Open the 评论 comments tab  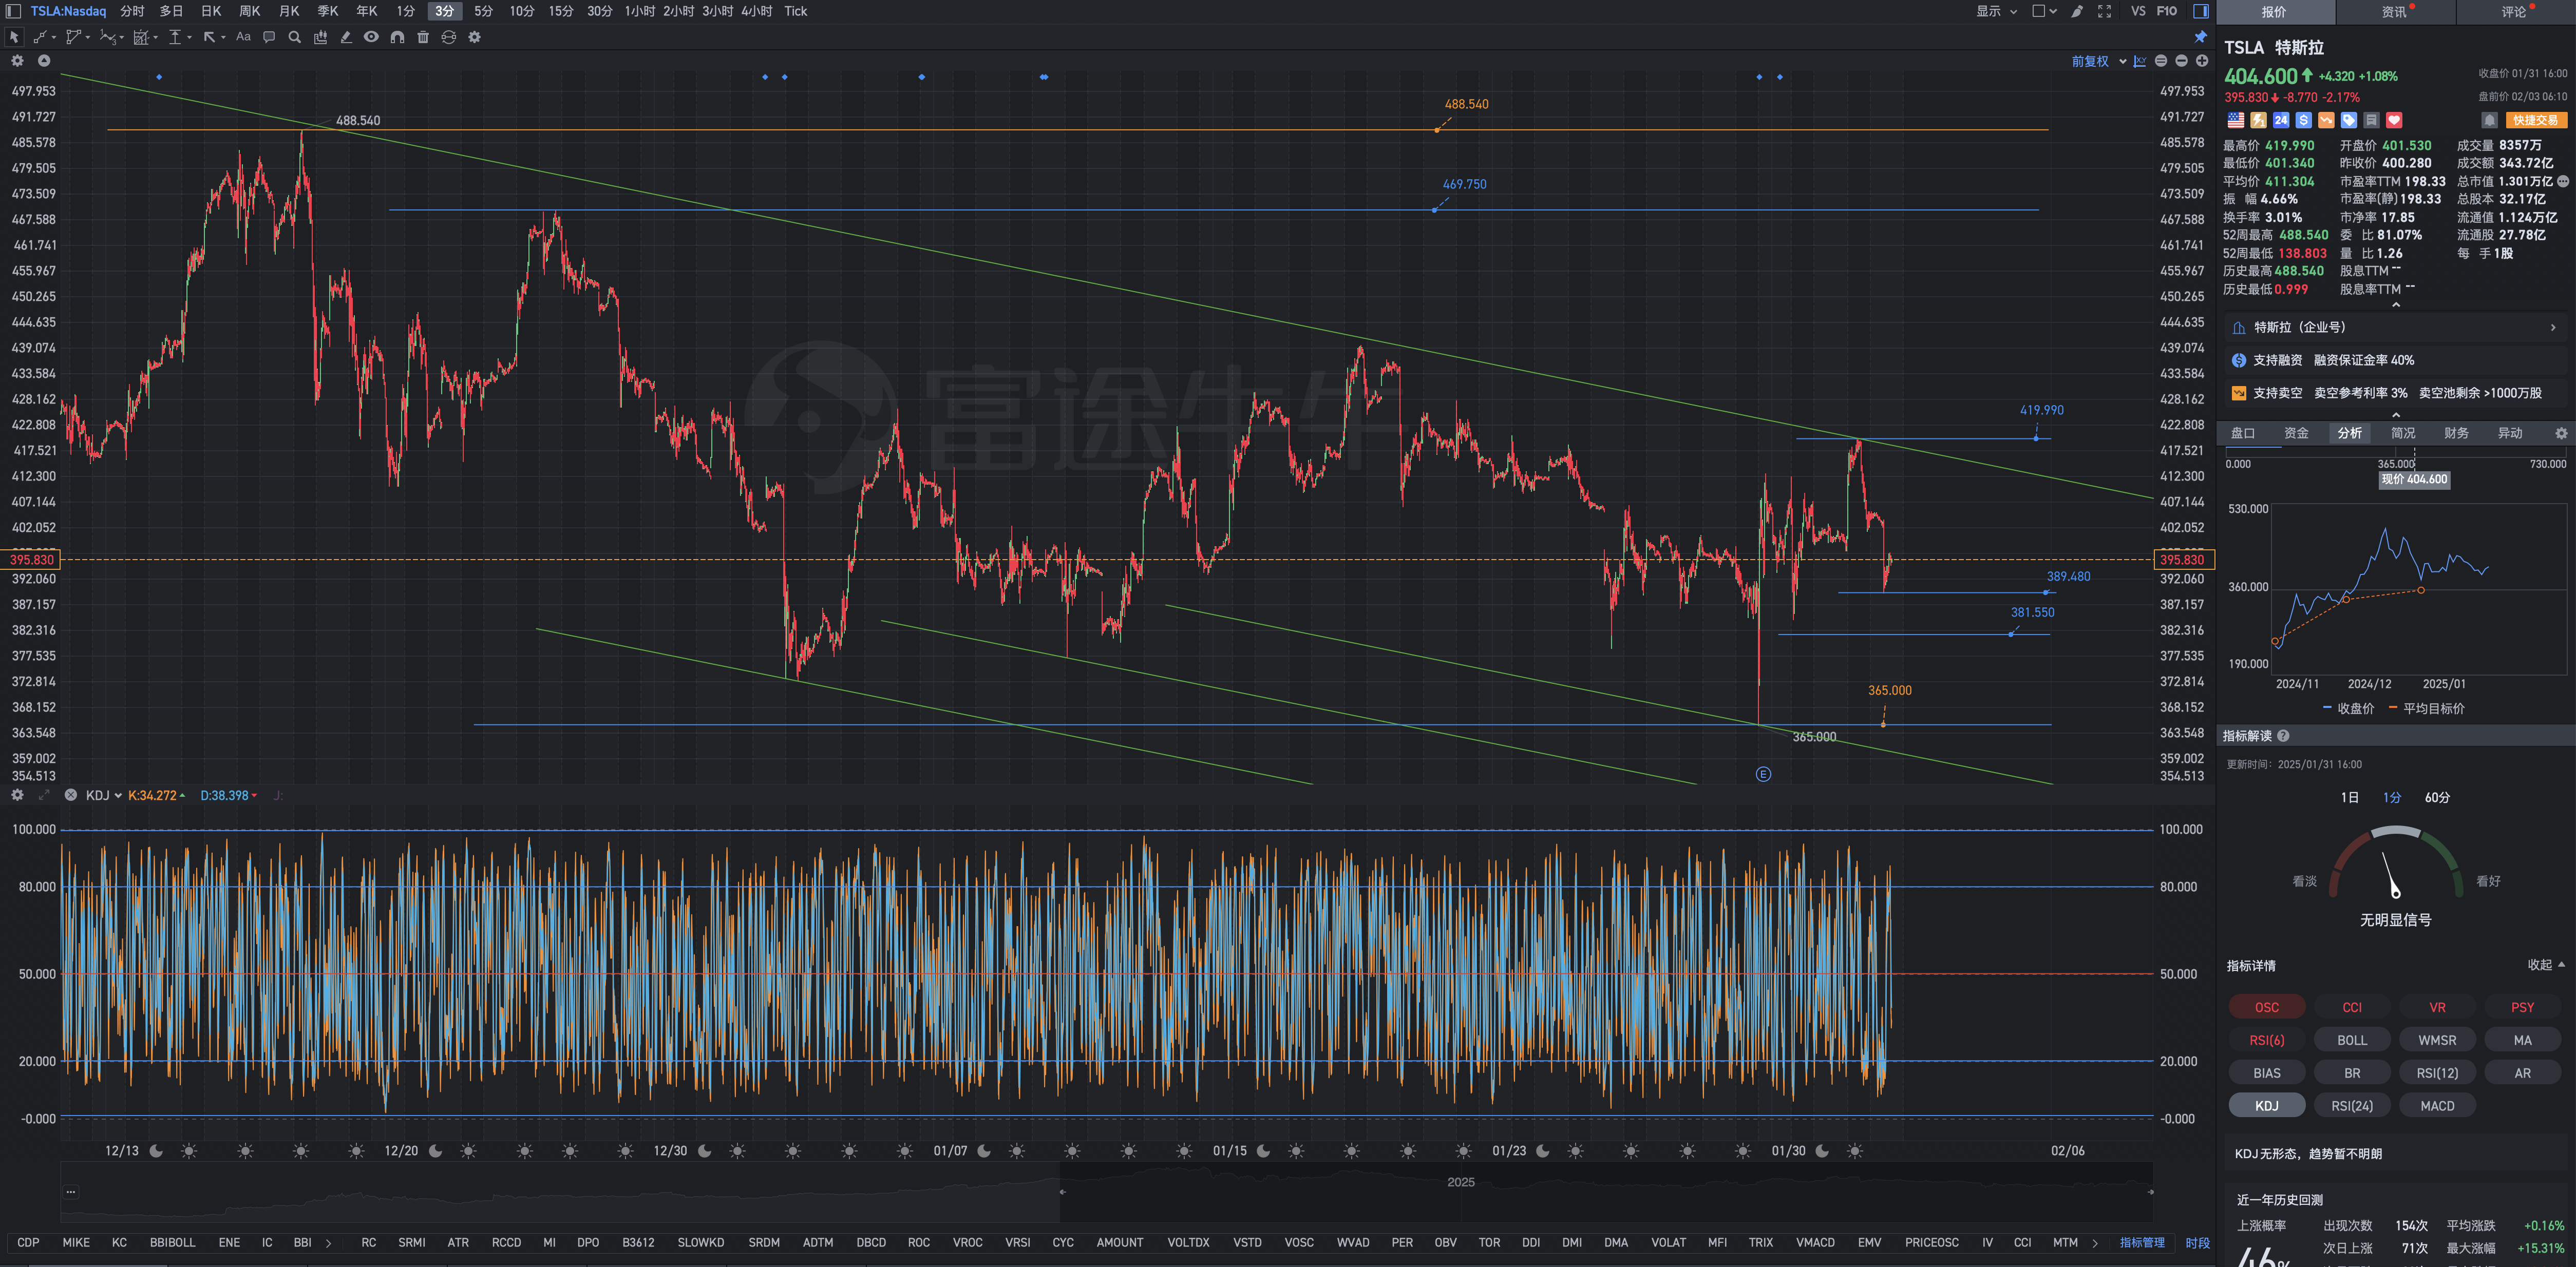click(x=2515, y=12)
